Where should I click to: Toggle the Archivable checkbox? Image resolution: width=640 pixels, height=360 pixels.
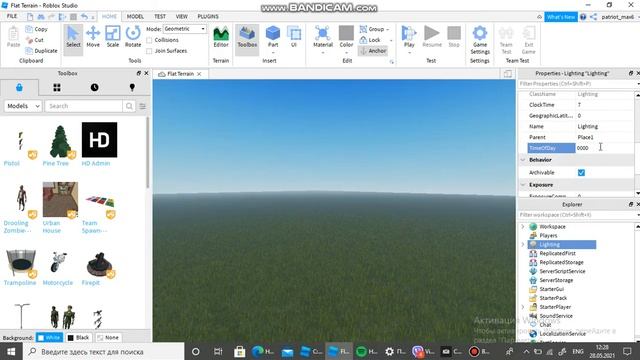[581, 173]
